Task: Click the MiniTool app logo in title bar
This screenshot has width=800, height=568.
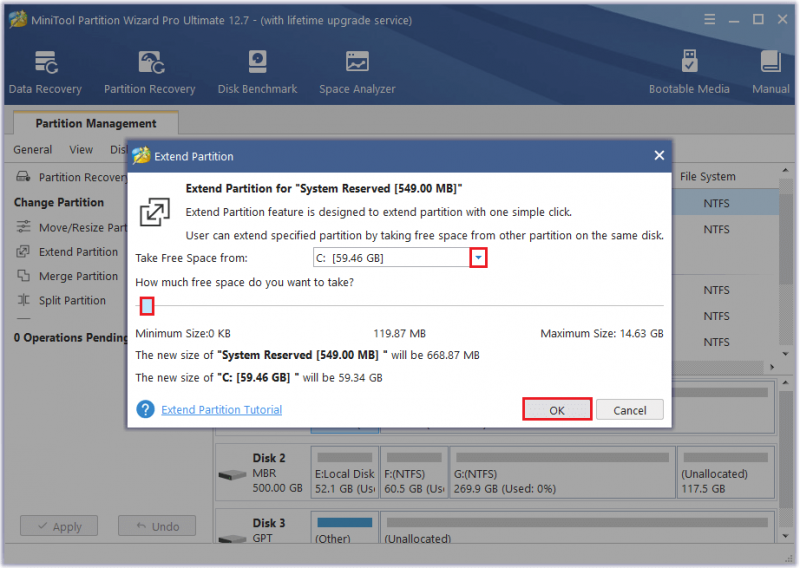Action: tap(18, 19)
